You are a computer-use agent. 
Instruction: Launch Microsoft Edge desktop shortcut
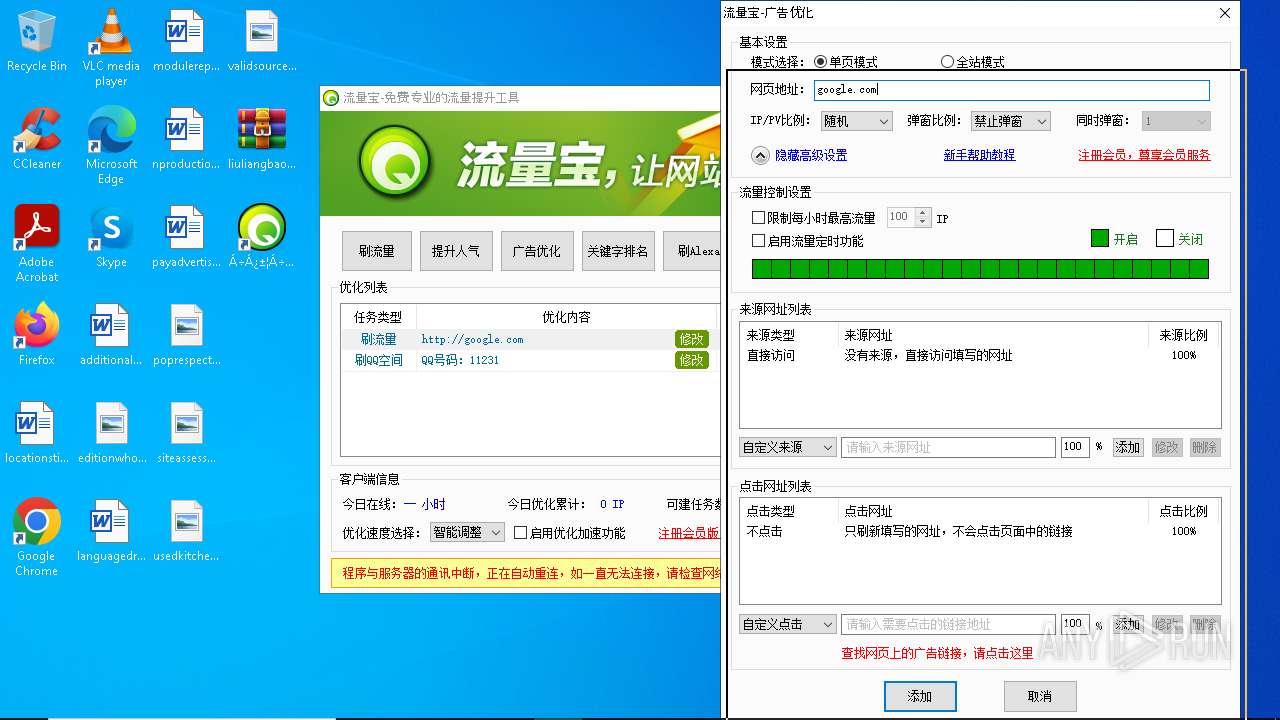coord(111,145)
